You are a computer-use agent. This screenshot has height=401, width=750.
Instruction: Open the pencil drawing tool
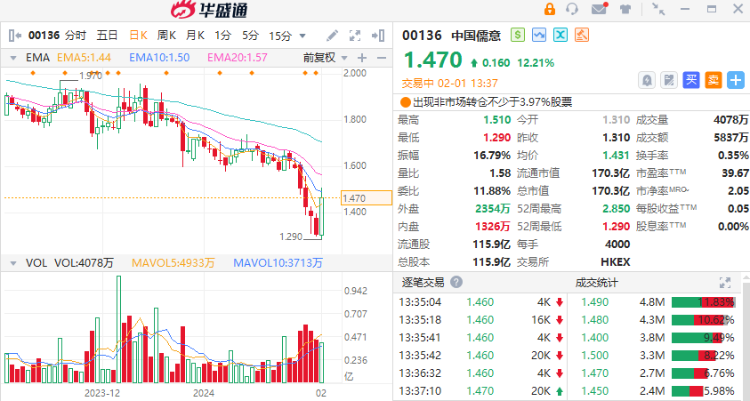(332, 35)
